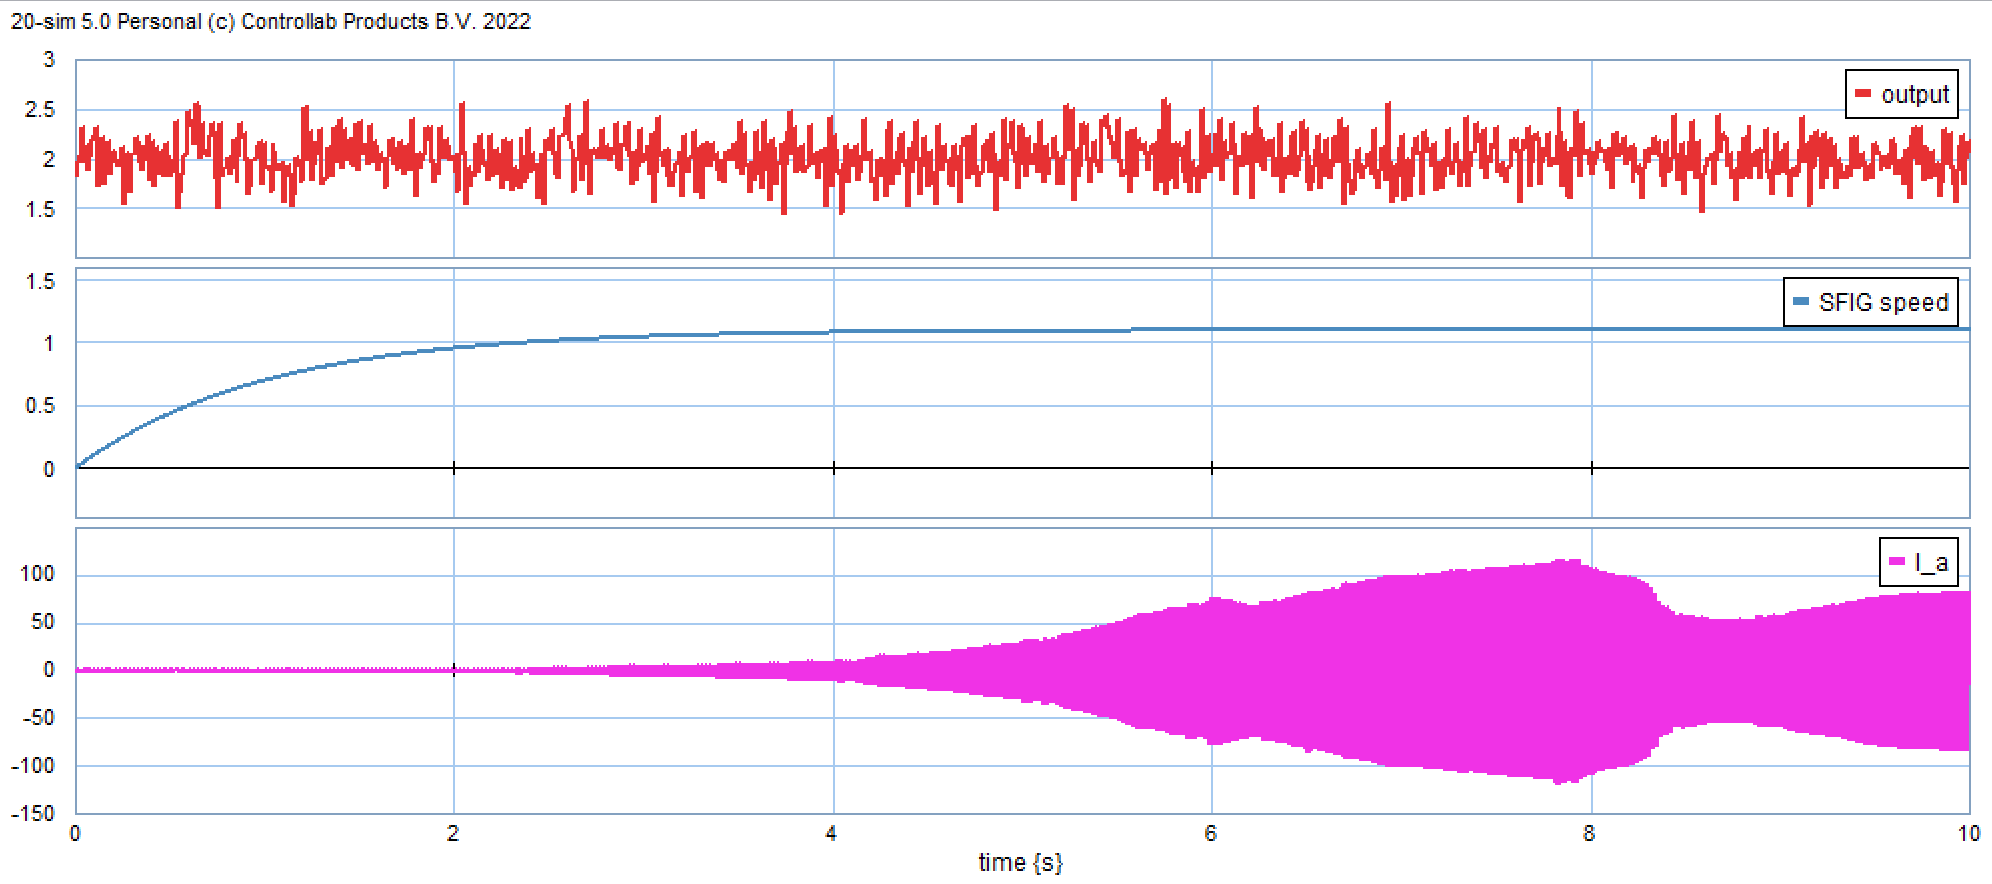1992x884 pixels.
Task: Click the 3 y-axis label of output plot
Action: pos(49,60)
